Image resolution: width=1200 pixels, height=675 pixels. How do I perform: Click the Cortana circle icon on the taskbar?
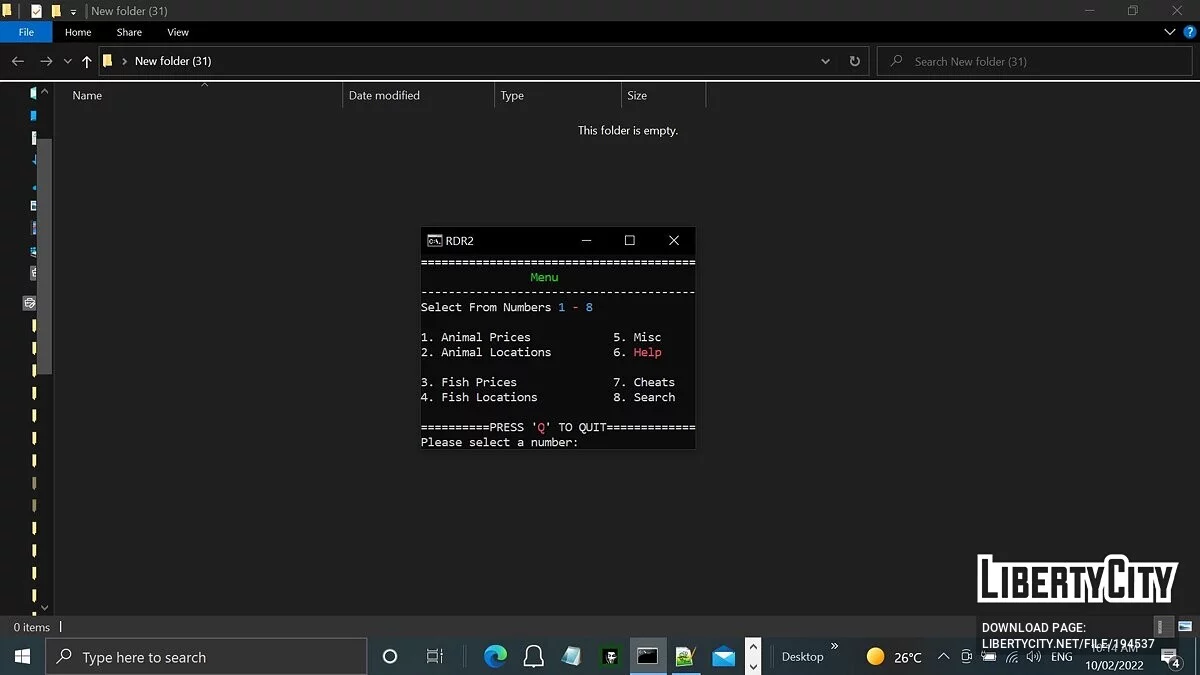click(390, 656)
